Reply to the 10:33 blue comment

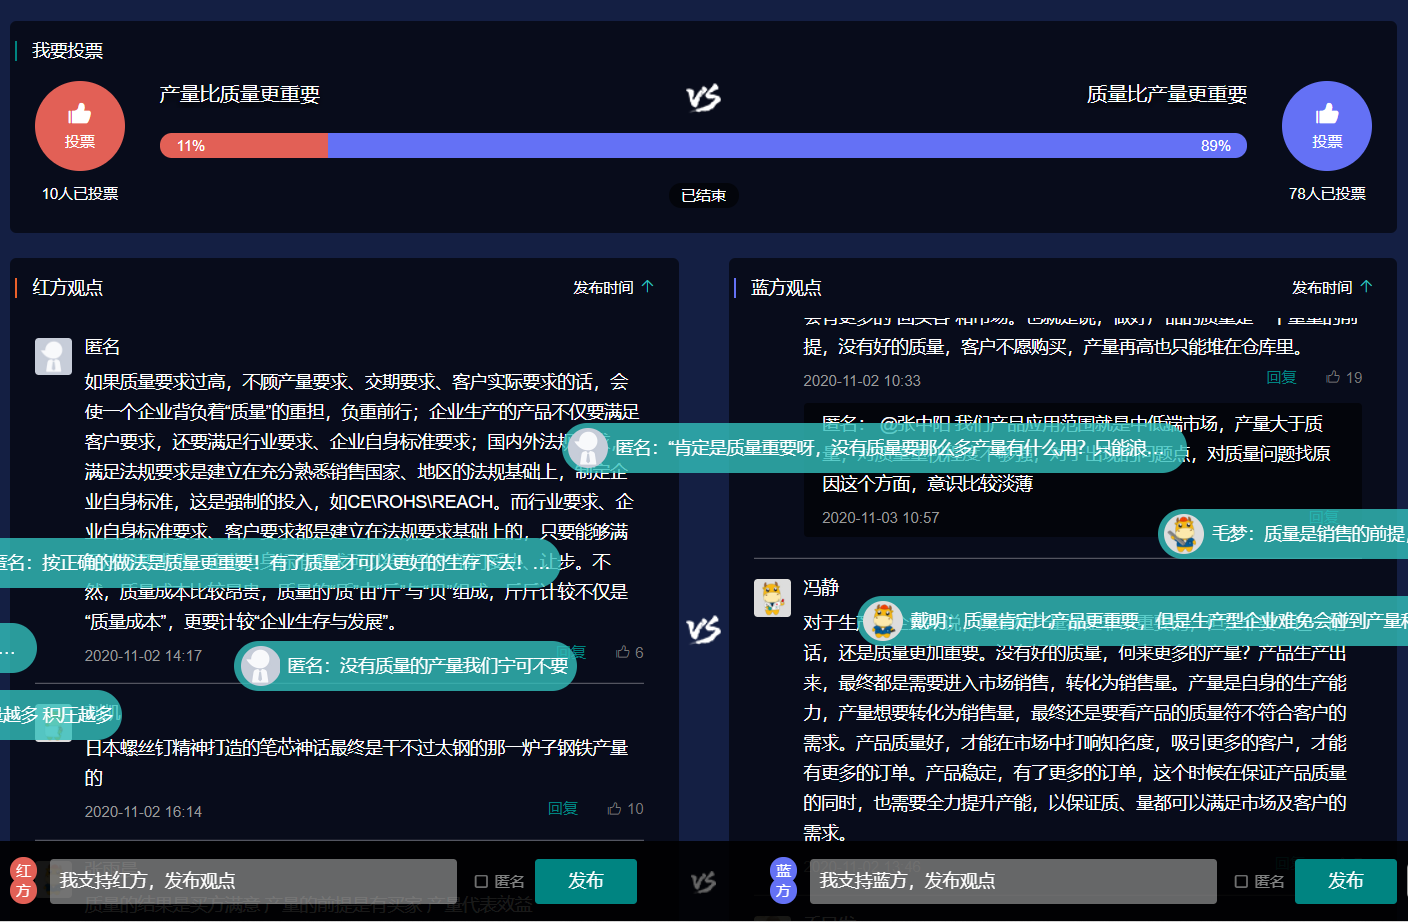point(1280,377)
